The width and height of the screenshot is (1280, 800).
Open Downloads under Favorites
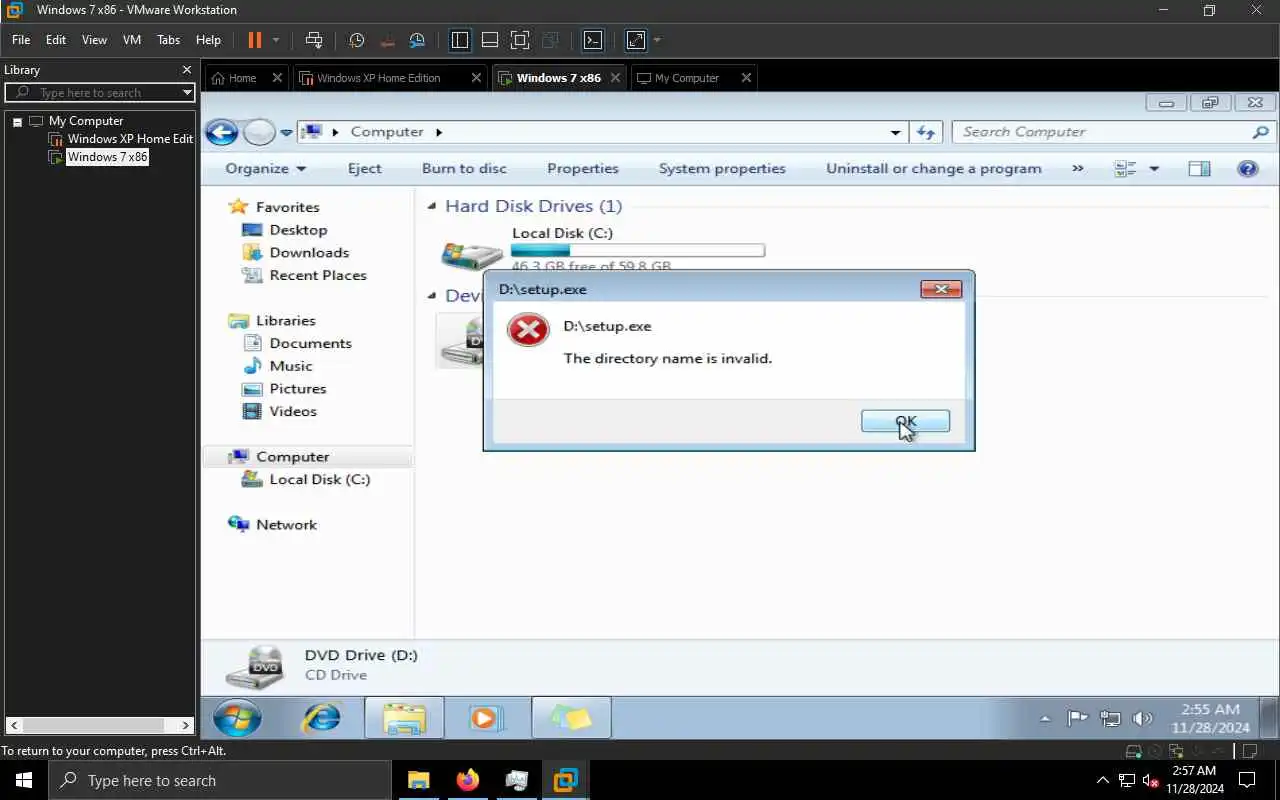309,253
